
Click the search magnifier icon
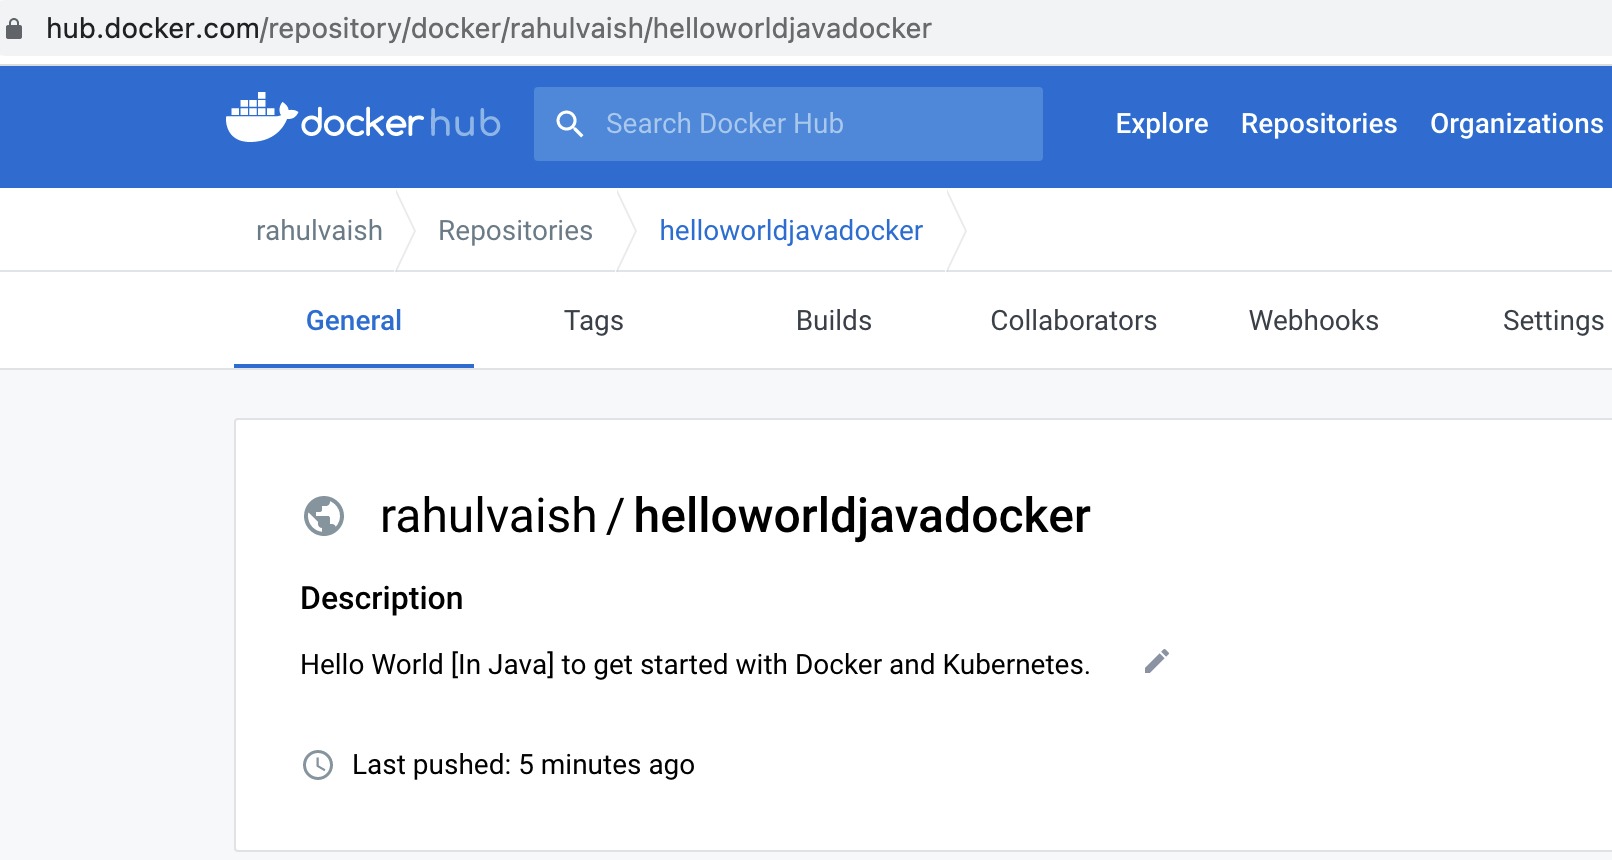[569, 124]
